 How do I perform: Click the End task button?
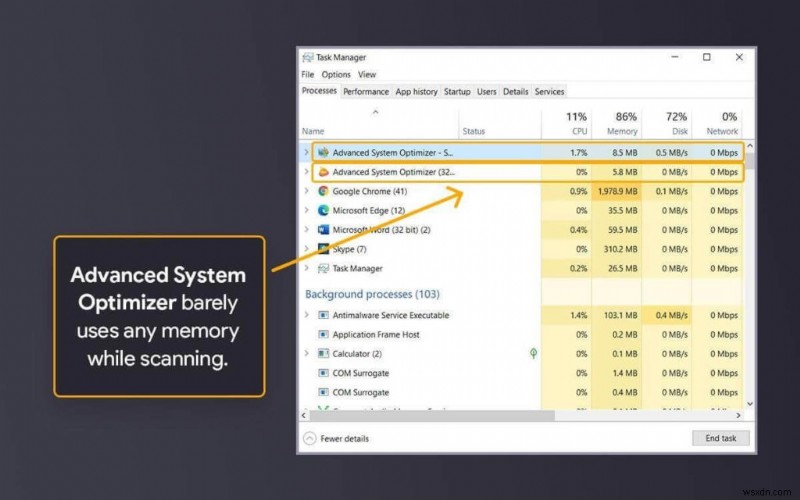coord(720,438)
